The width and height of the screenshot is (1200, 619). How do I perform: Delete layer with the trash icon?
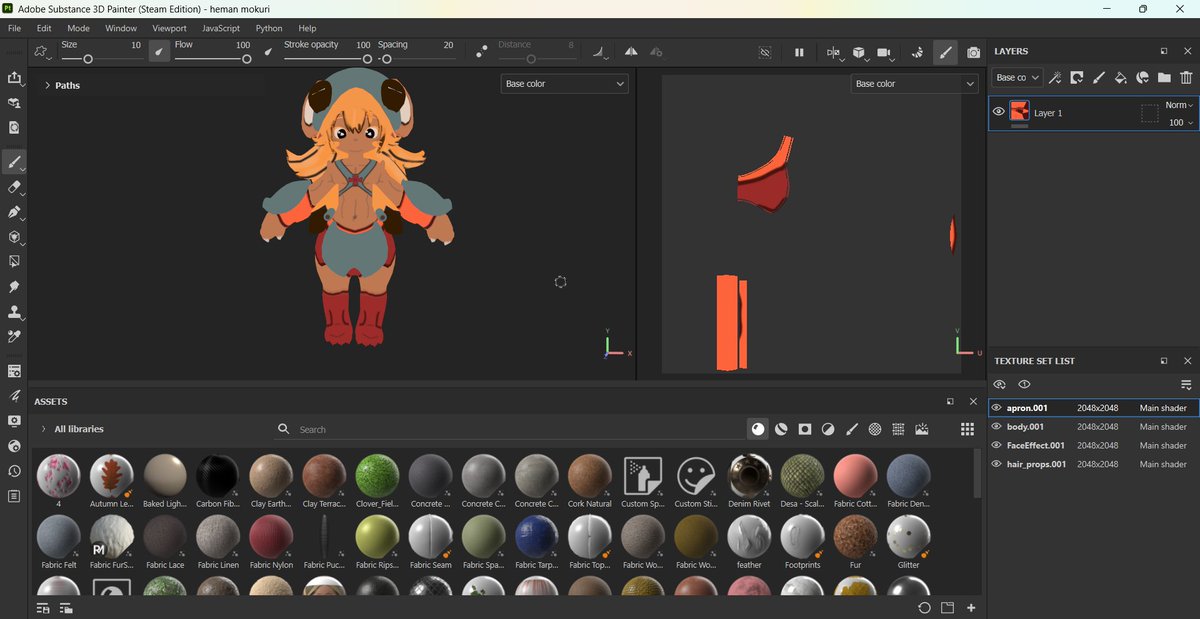click(x=1186, y=77)
